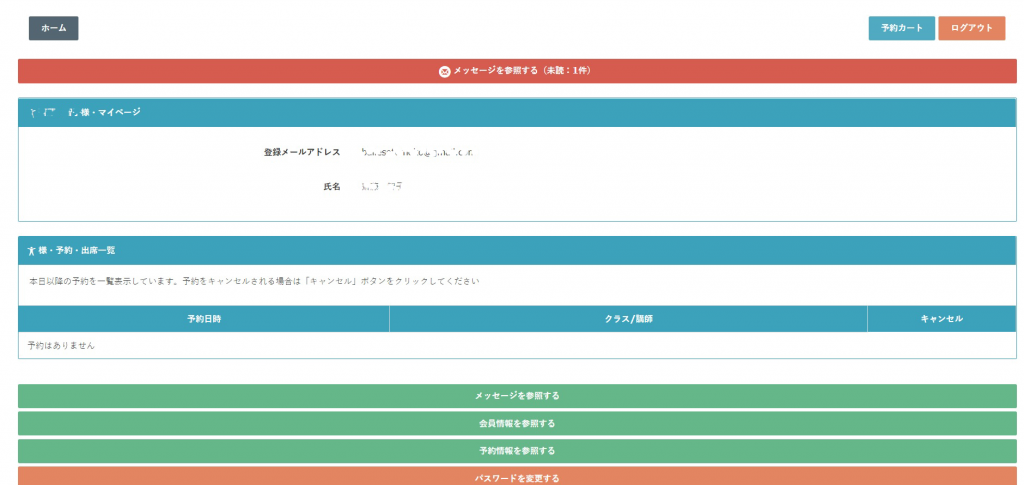Image resolution: width=1024 pixels, height=485 pixels.
Task: Click the キャンセル column header
Action: [941, 319]
